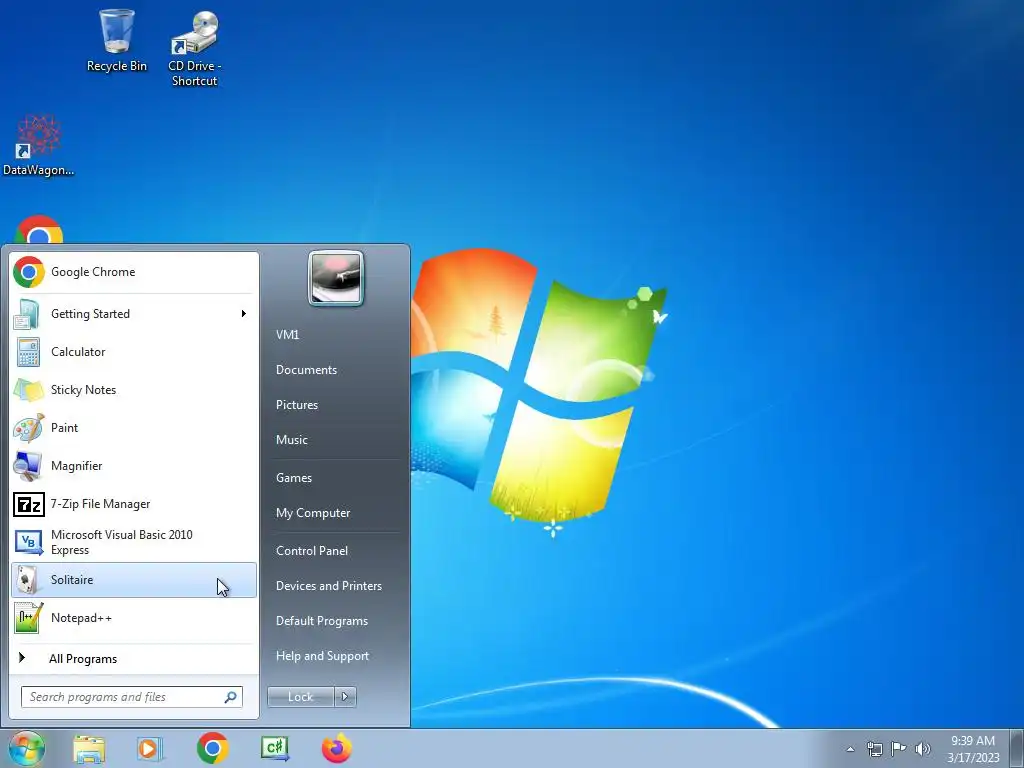Open Devices and Printers
Image resolution: width=1024 pixels, height=768 pixels.
328,586
